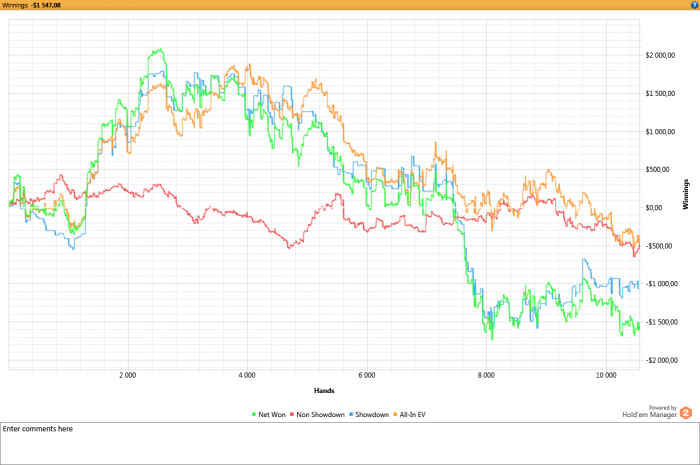Click the green Net Won legend dot

click(254, 414)
